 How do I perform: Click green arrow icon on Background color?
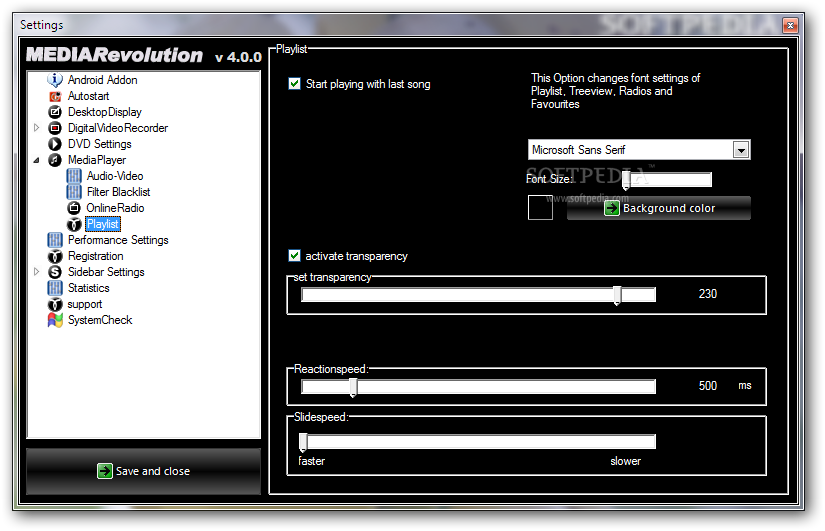point(611,208)
